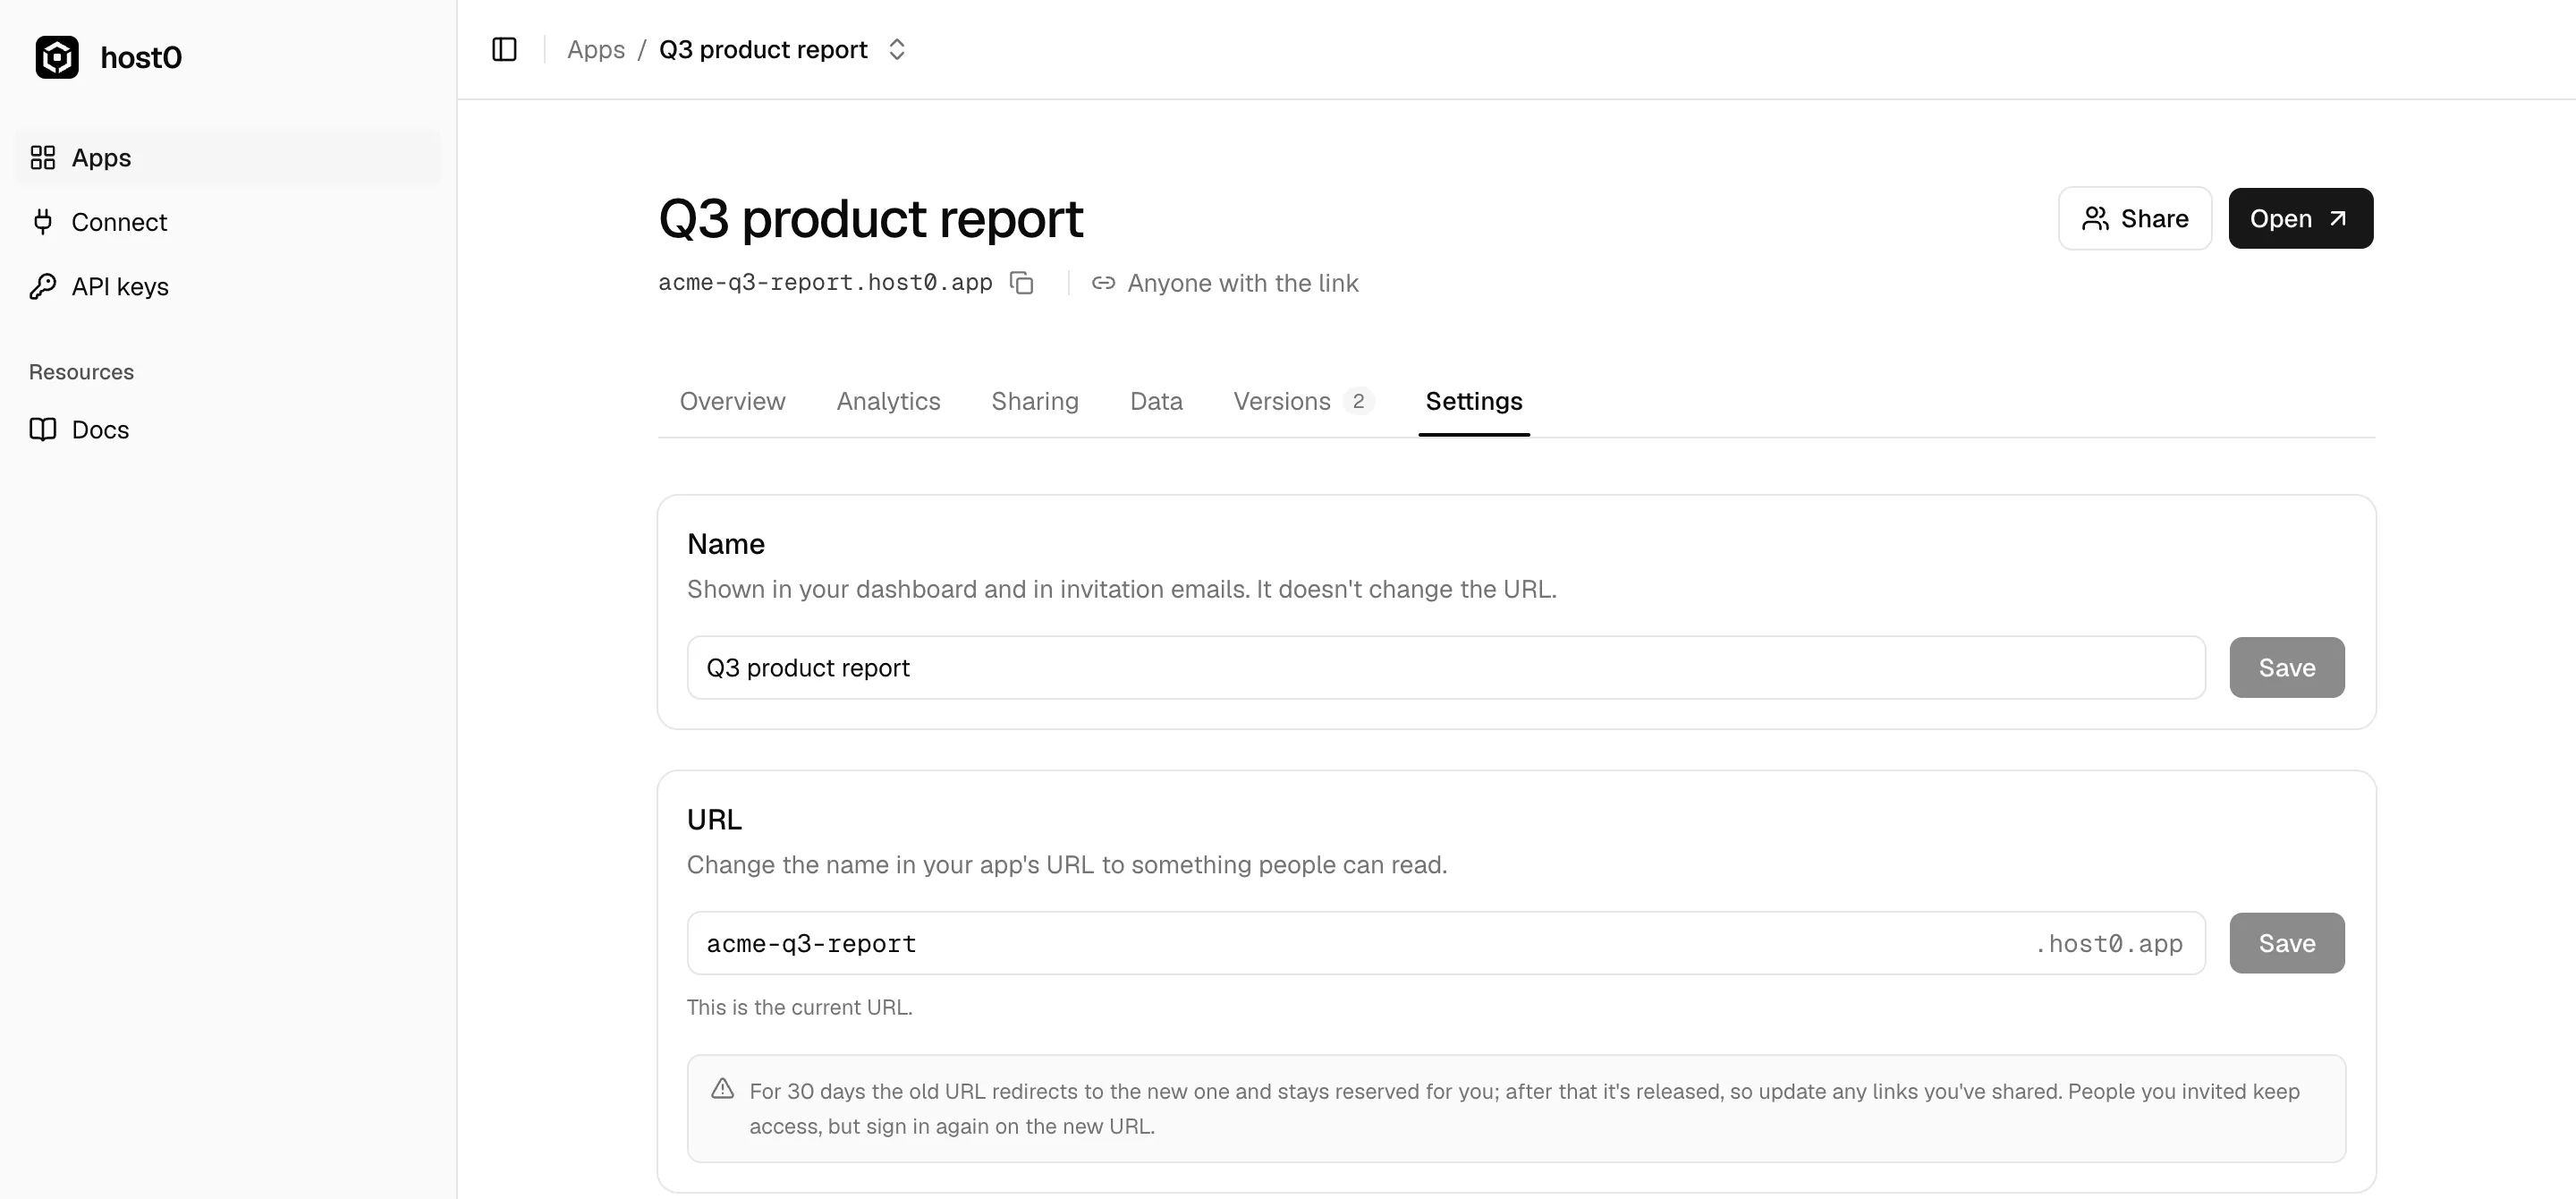Click the "Q3 product report" page heading
The height and width of the screenshot is (1199, 2576).
[870, 218]
